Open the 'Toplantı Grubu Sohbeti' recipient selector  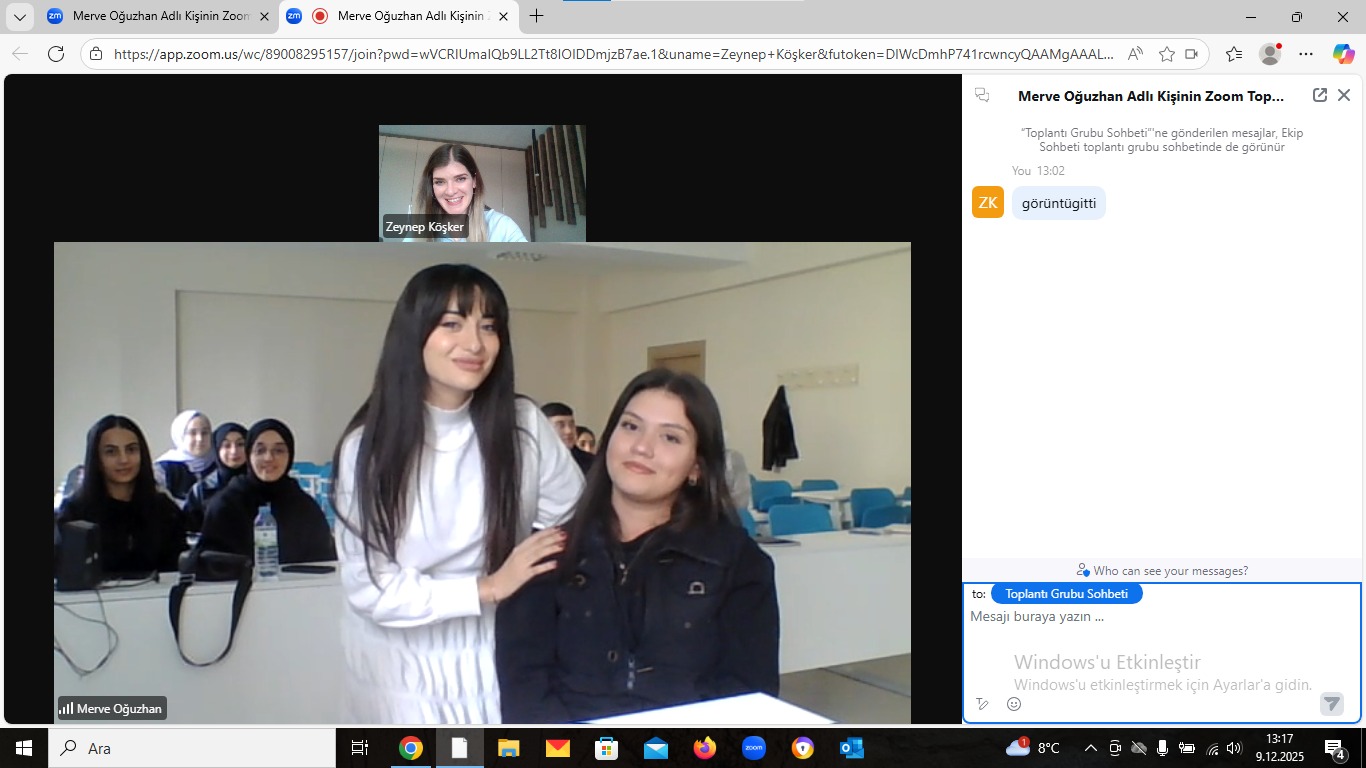[x=1066, y=594]
